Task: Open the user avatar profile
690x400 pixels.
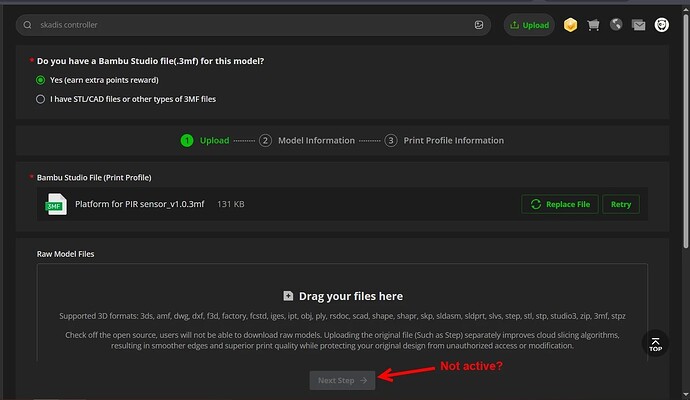Action: point(661,25)
